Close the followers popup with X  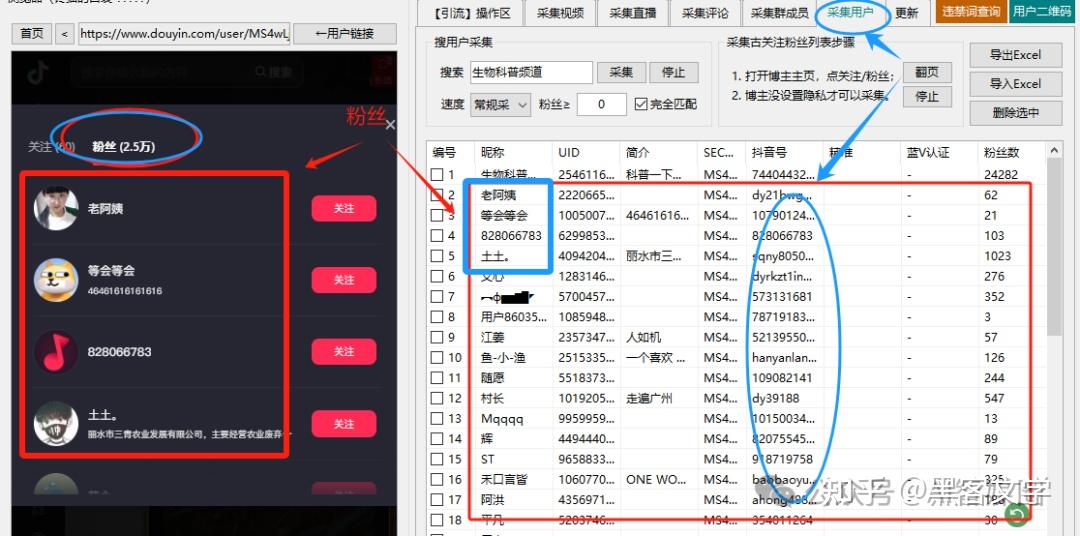[391, 125]
